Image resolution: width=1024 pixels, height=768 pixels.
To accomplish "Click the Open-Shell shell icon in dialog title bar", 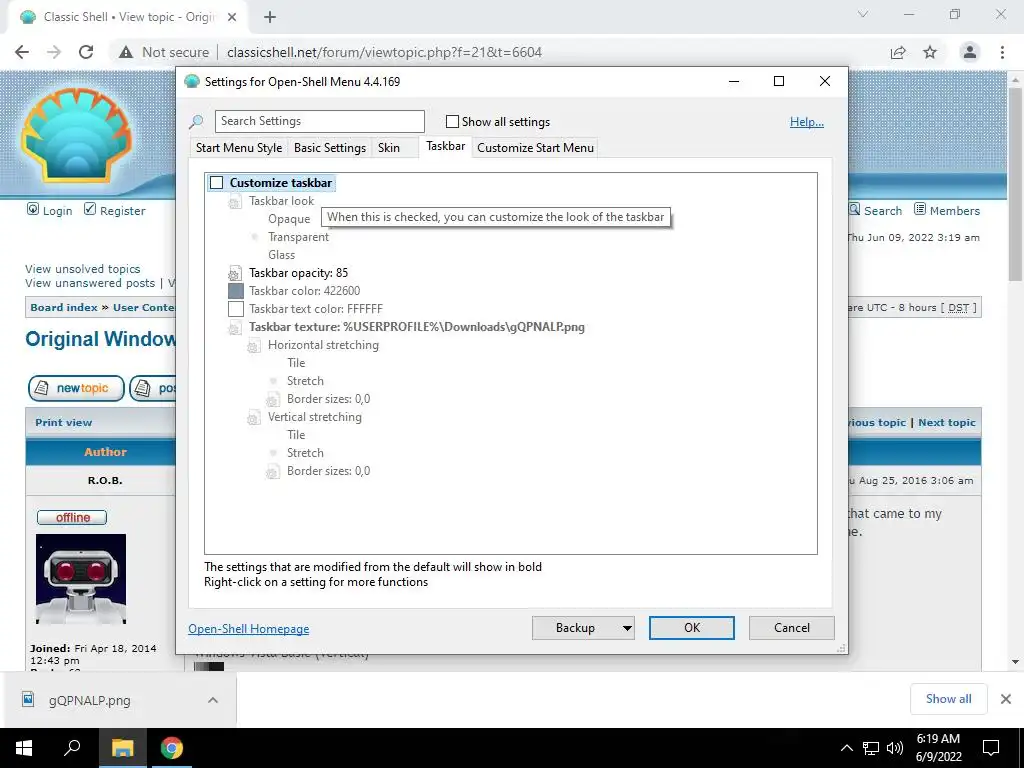I will tap(192, 81).
